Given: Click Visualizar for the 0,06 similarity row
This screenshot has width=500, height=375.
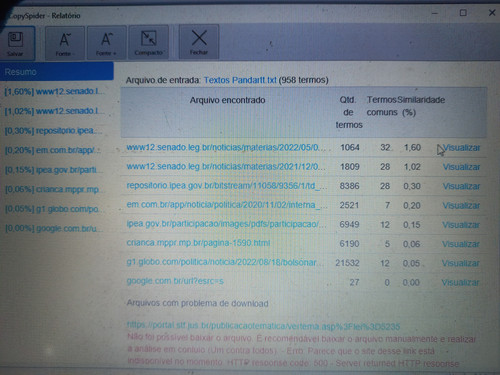Looking at the screenshot, I should click(x=461, y=244).
